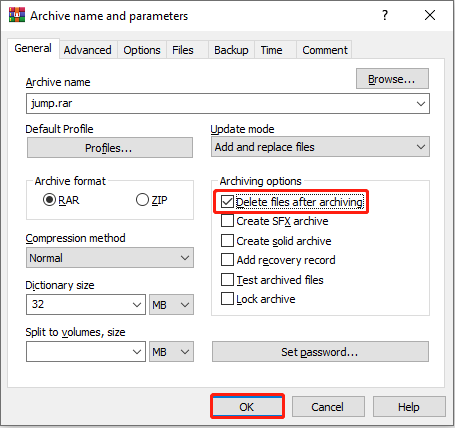This screenshot has width=455, height=428.
Task: Select the Comment tab
Action: click(x=325, y=50)
